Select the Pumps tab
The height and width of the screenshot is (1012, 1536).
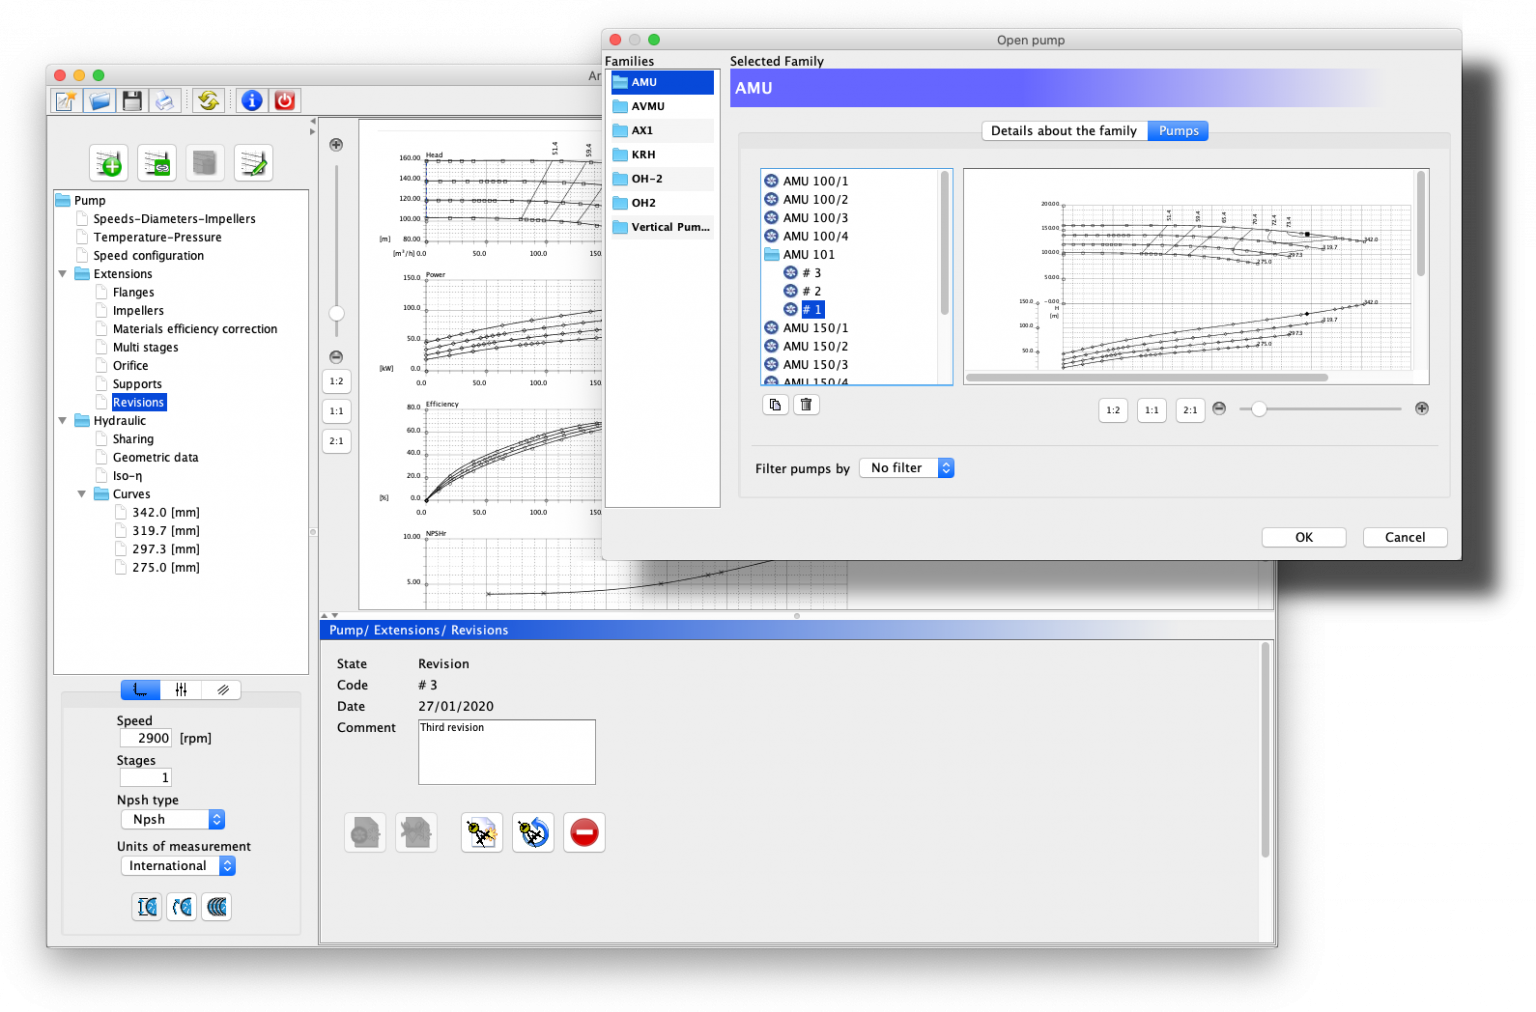pos(1178,130)
